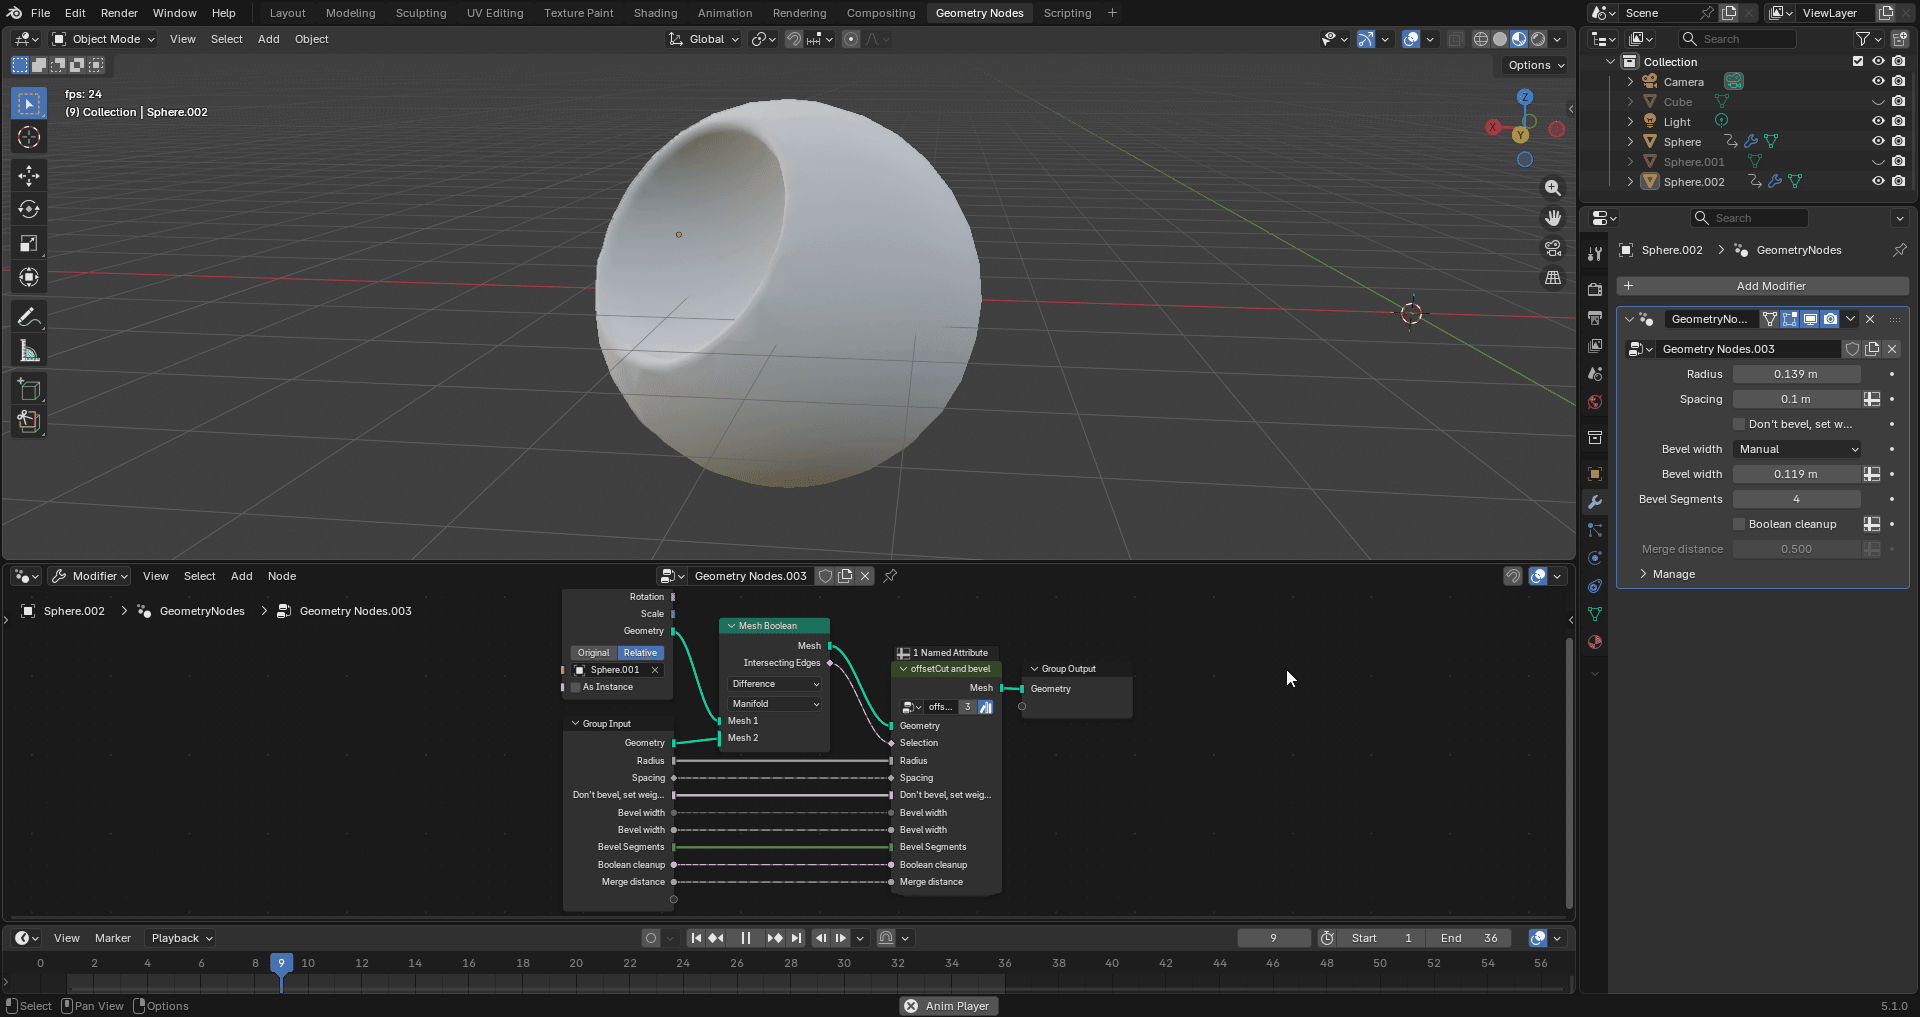The height and width of the screenshot is (1017, 1920).
Task: Adjust the Bevel Segments value slider
Action: (1796, 499)
